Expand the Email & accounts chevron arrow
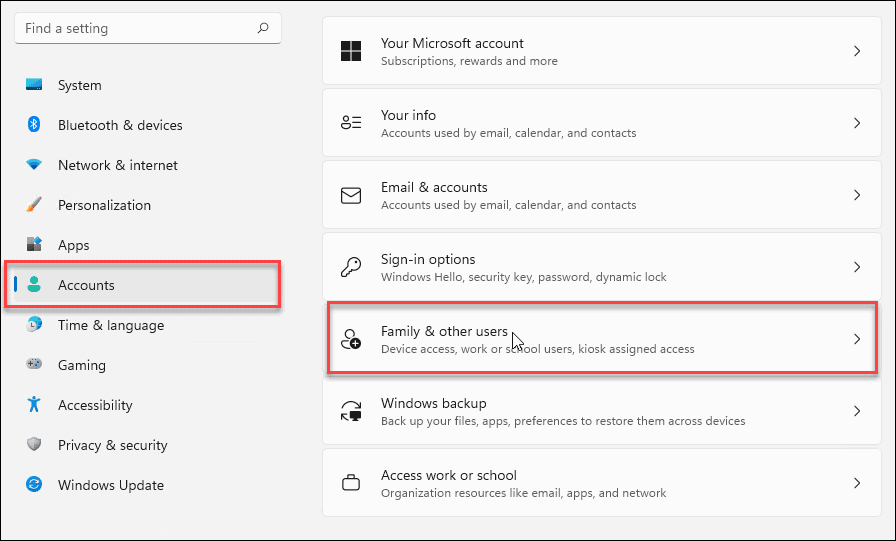The height and width of the screenshot is (541, 896). pos(856,195)
